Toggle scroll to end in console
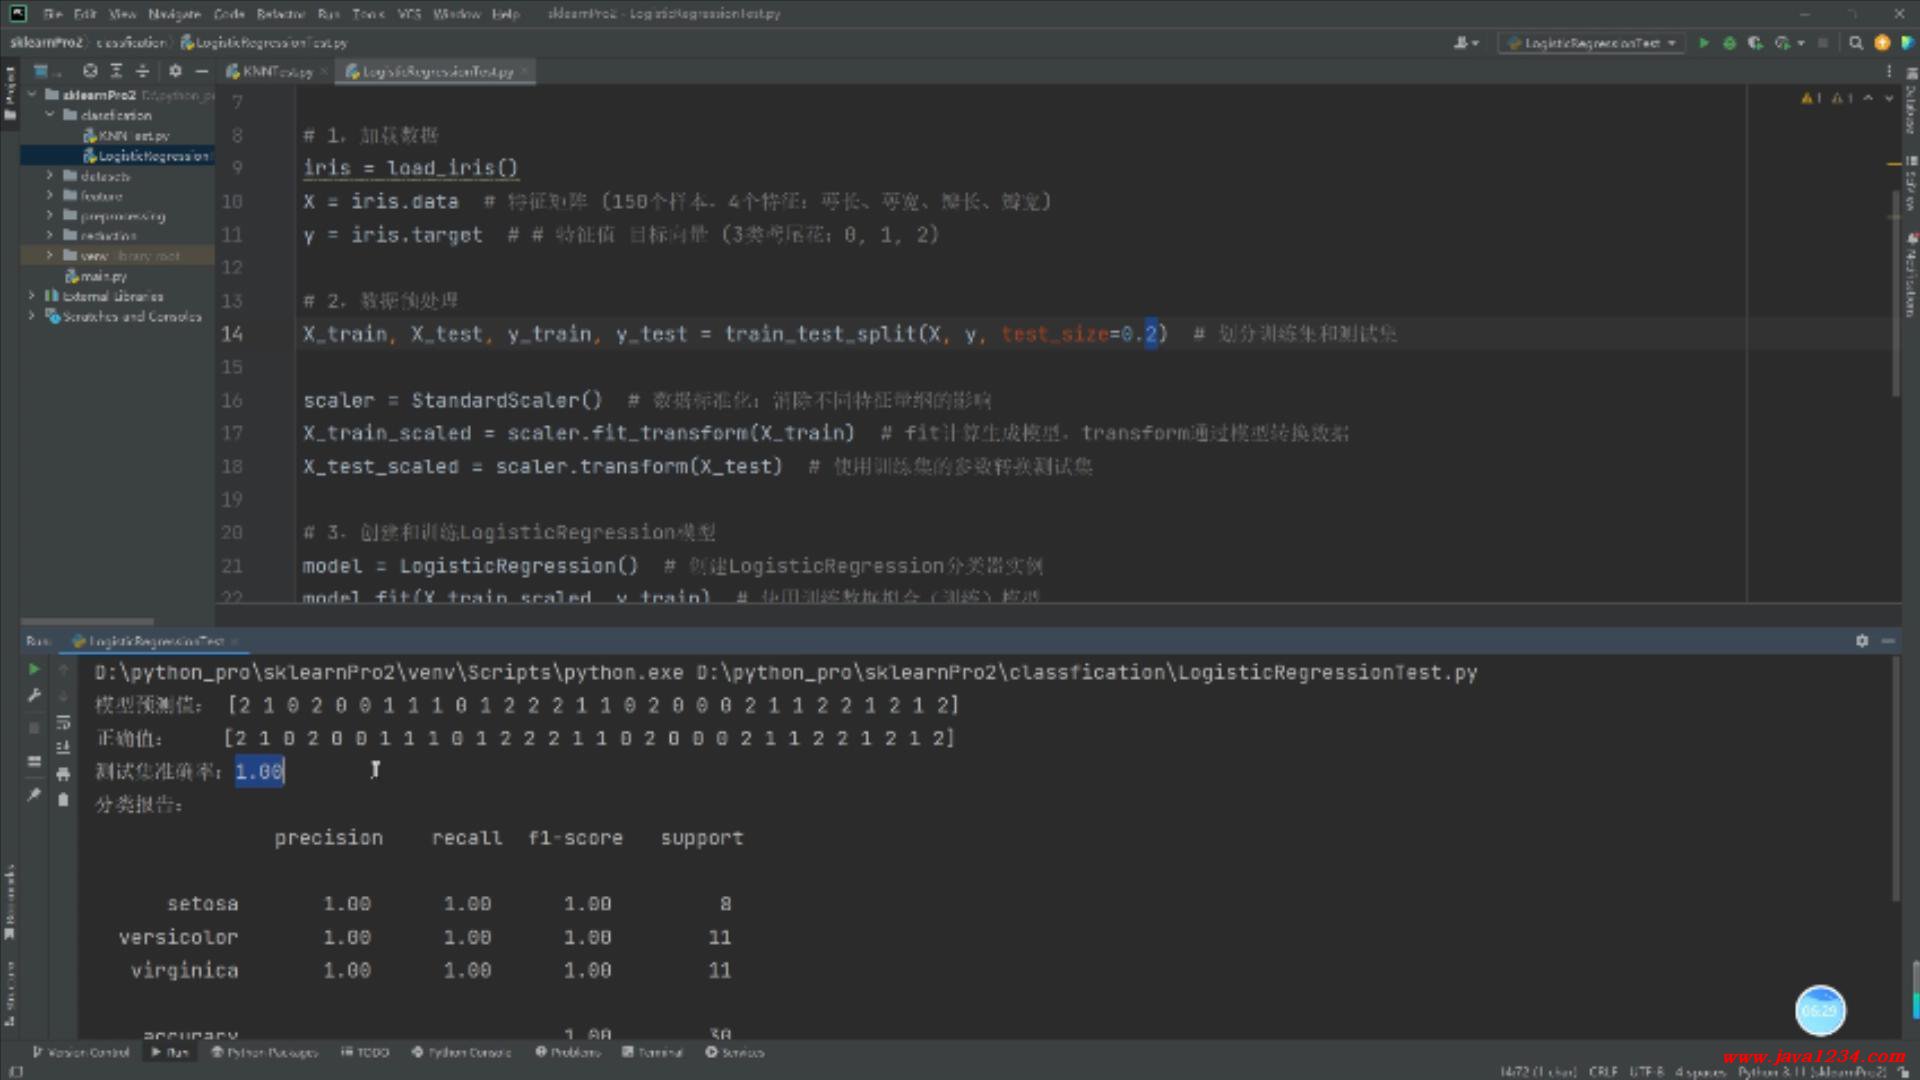Image resolution: width=1920 pixels, height=1080 pixels. [x=63, y=747]
